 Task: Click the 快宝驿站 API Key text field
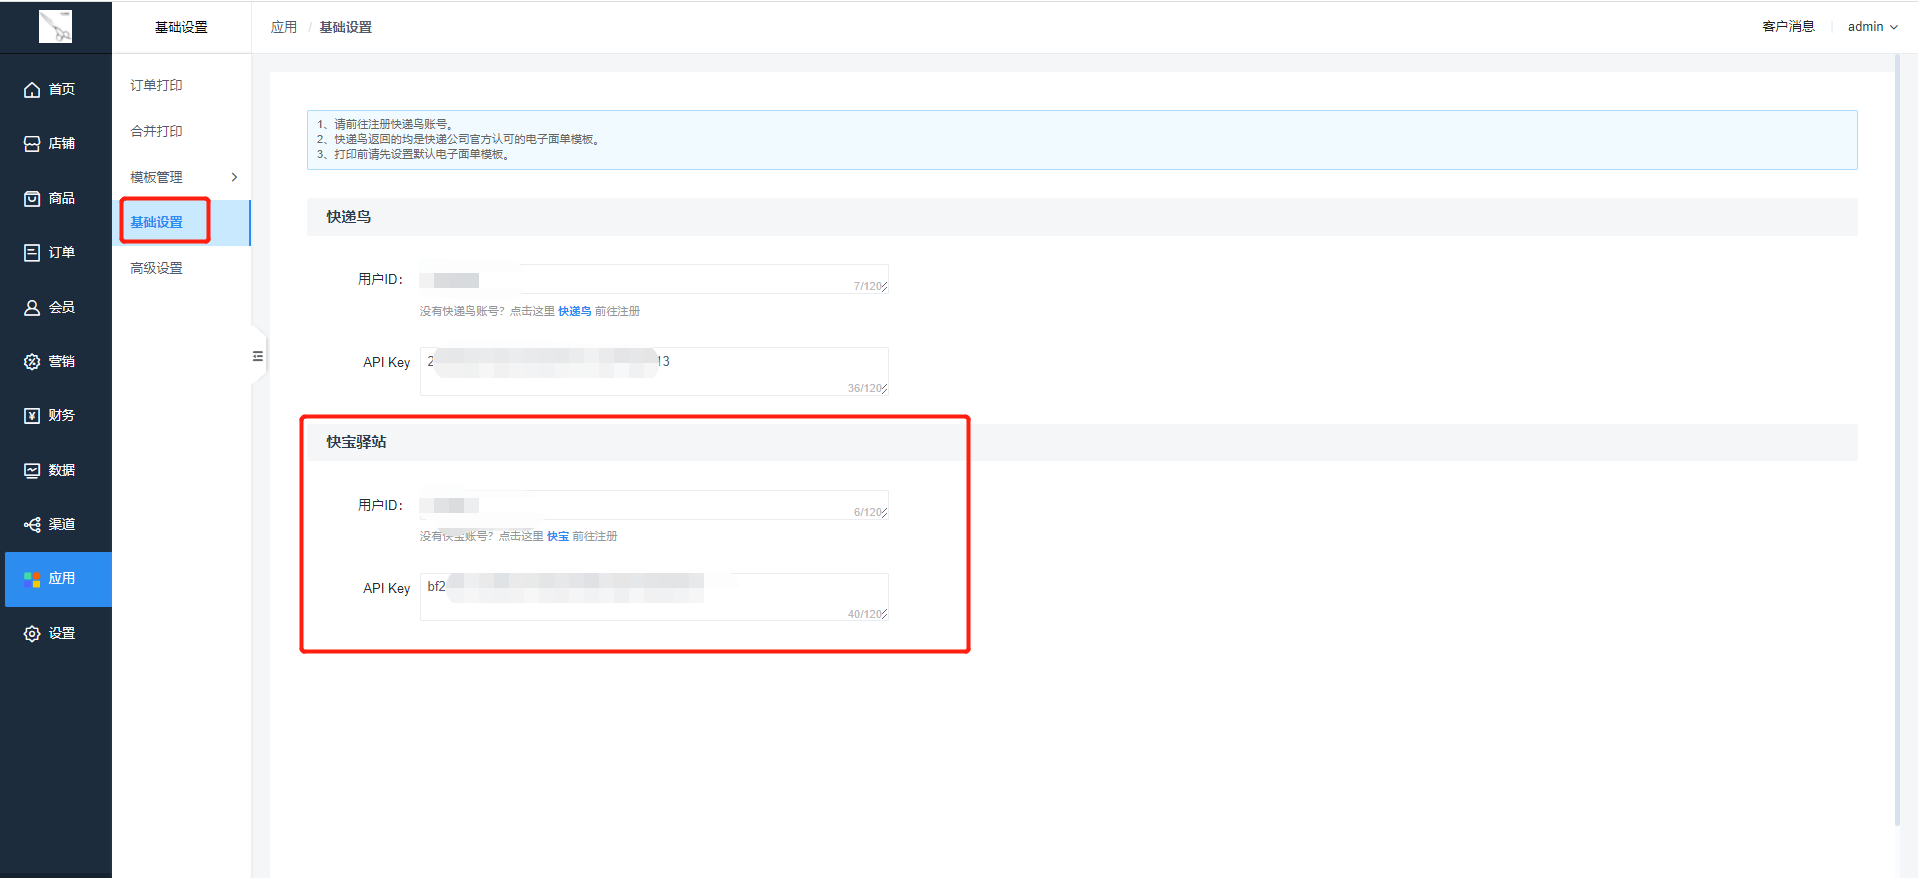point(653,596)
